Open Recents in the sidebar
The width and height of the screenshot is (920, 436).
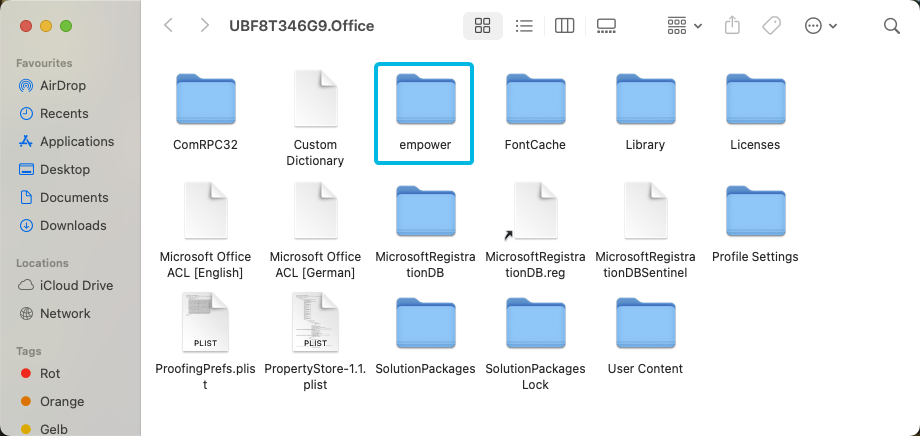coord(64,114)
